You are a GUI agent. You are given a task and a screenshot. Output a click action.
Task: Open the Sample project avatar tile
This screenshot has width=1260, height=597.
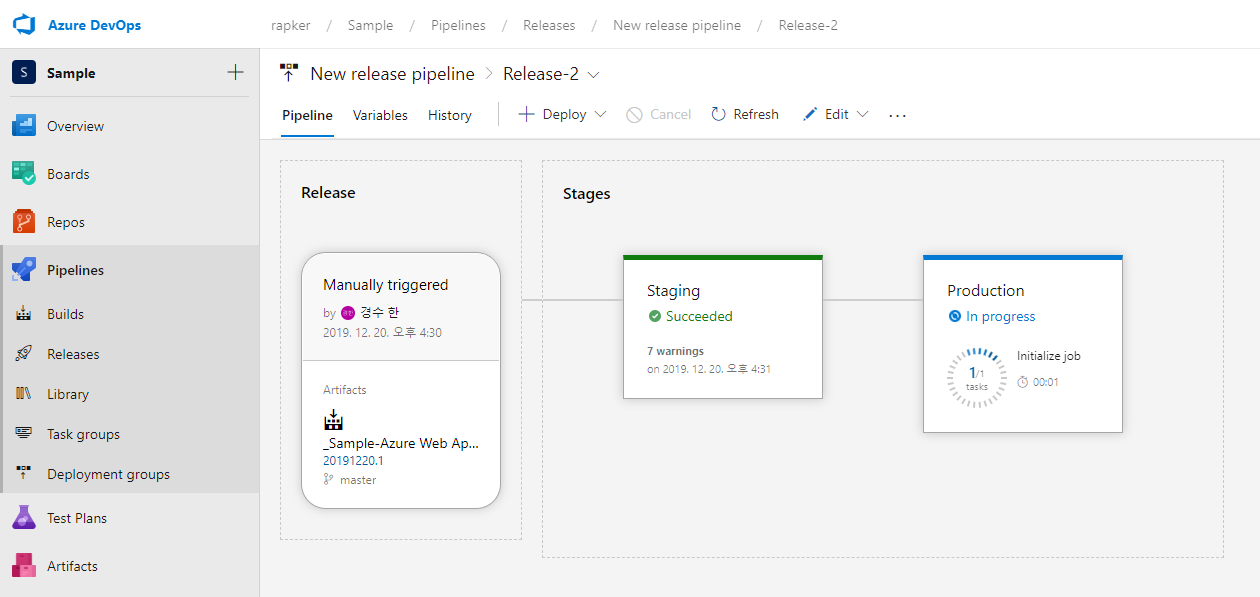[24, 73]
